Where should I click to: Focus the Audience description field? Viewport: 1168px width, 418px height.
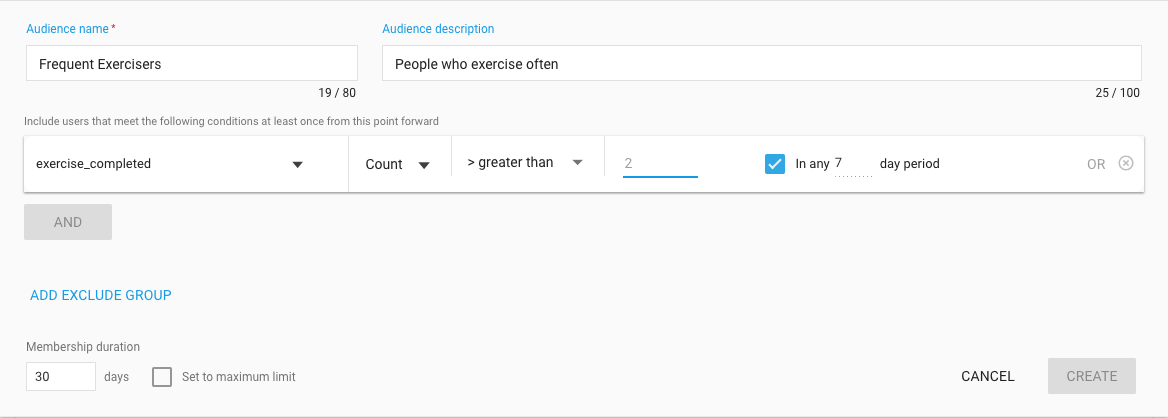pyautogui.click(x=761, y=63)
